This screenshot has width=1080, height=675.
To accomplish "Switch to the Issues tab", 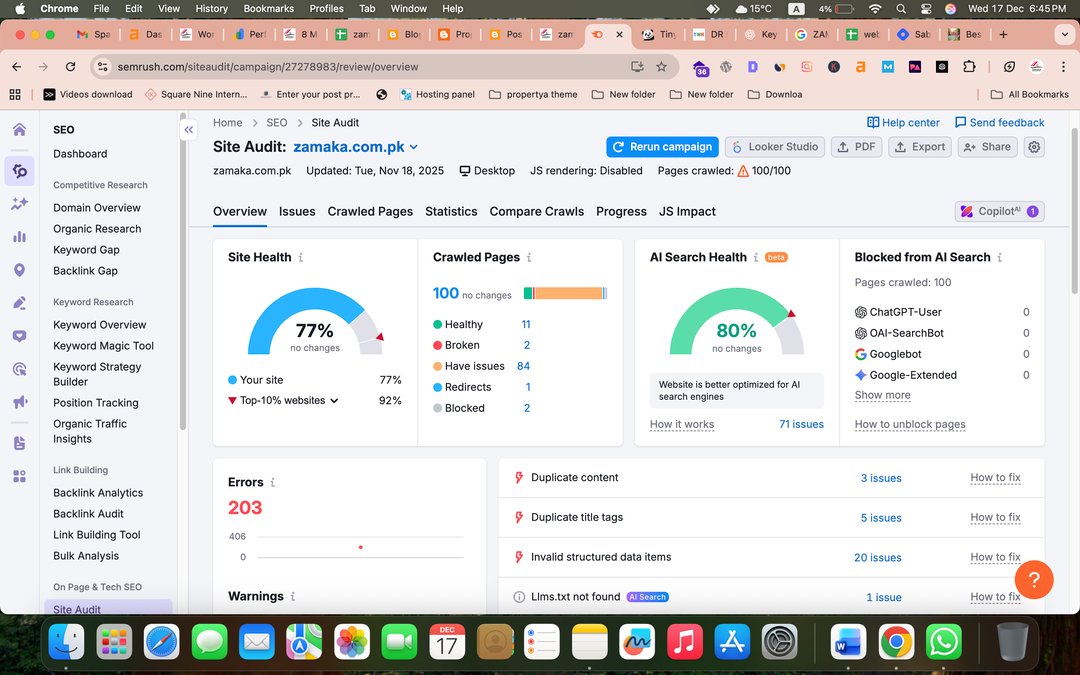I will [x=297, y=212].
